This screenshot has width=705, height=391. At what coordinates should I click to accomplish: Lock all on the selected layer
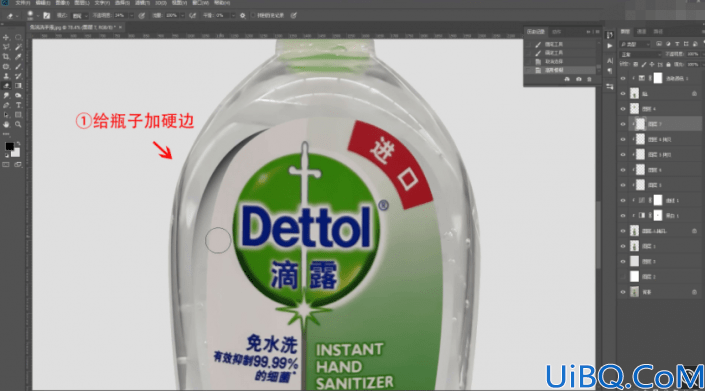pos(668,65)
